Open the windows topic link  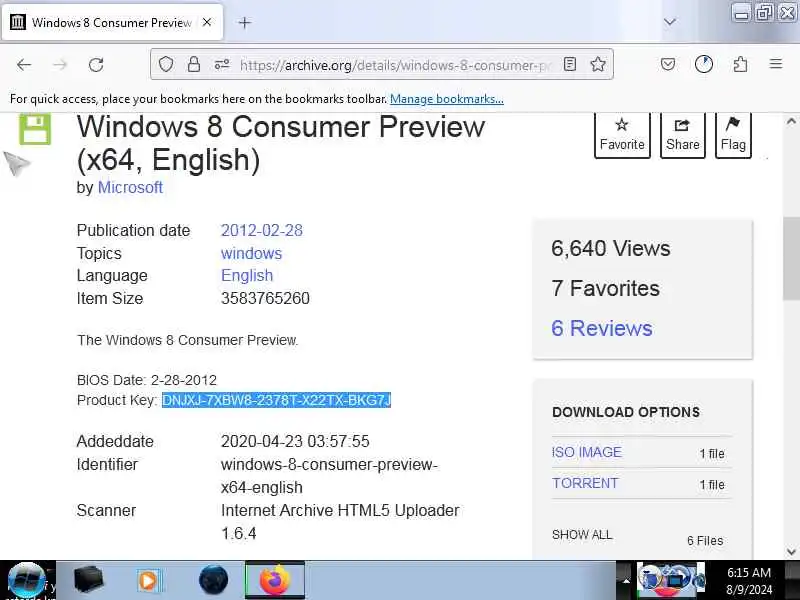252,253
